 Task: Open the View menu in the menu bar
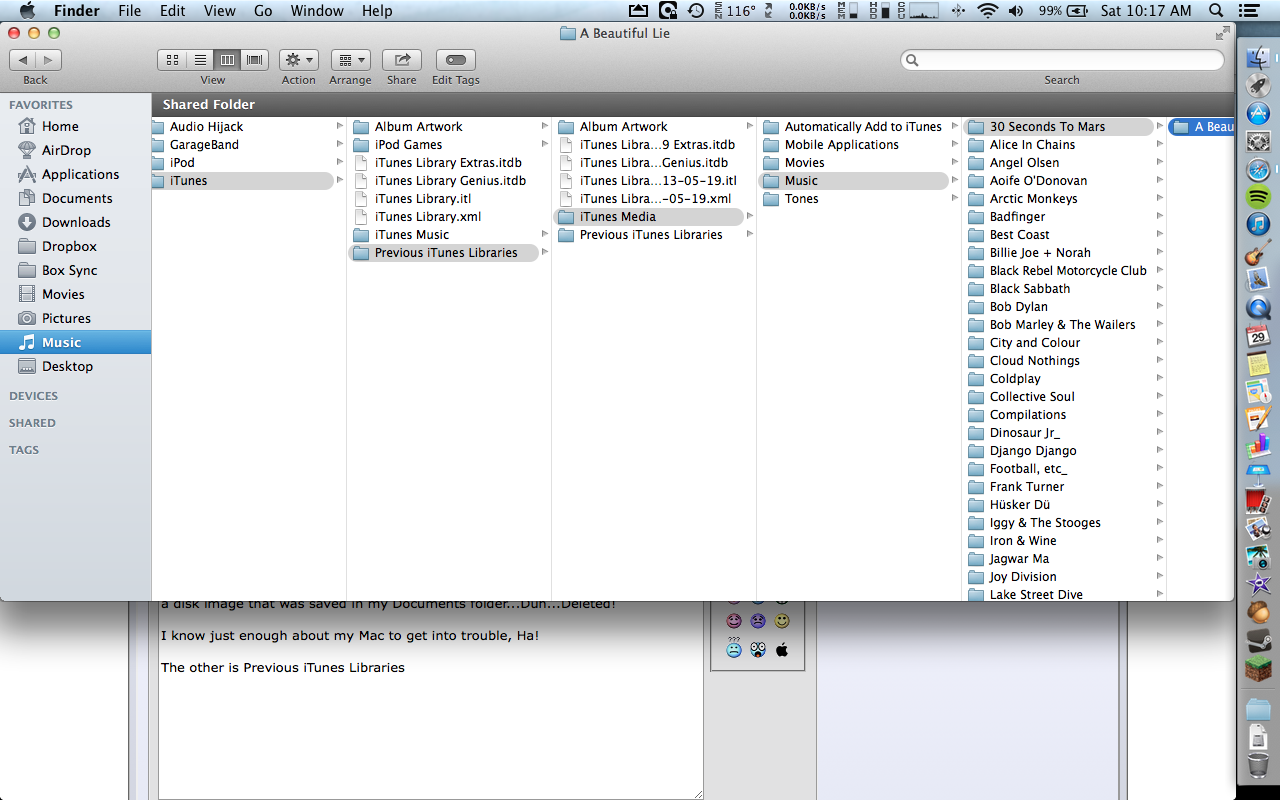pos(219,11)
